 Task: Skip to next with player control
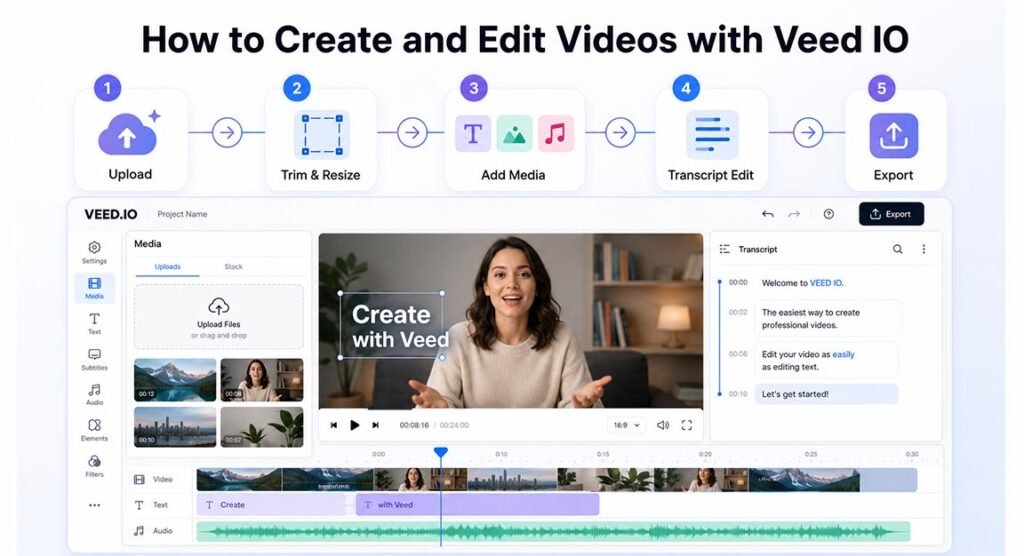tap(376, 425)
